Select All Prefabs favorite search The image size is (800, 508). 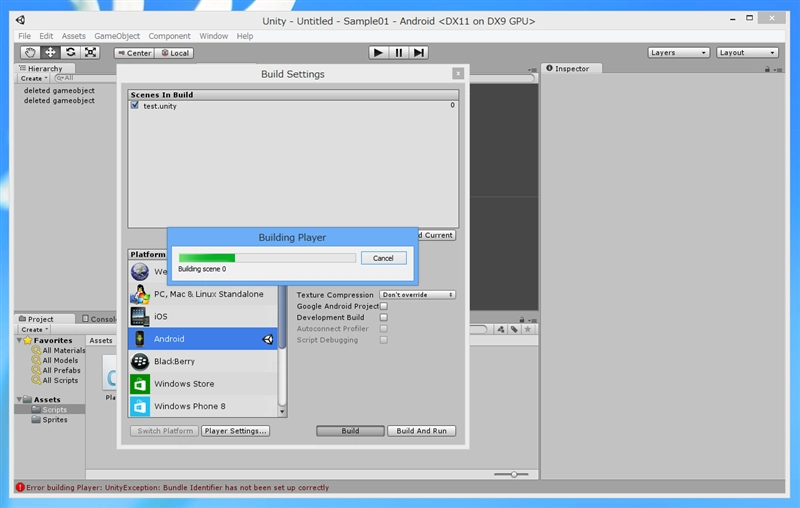pos(56,370)
